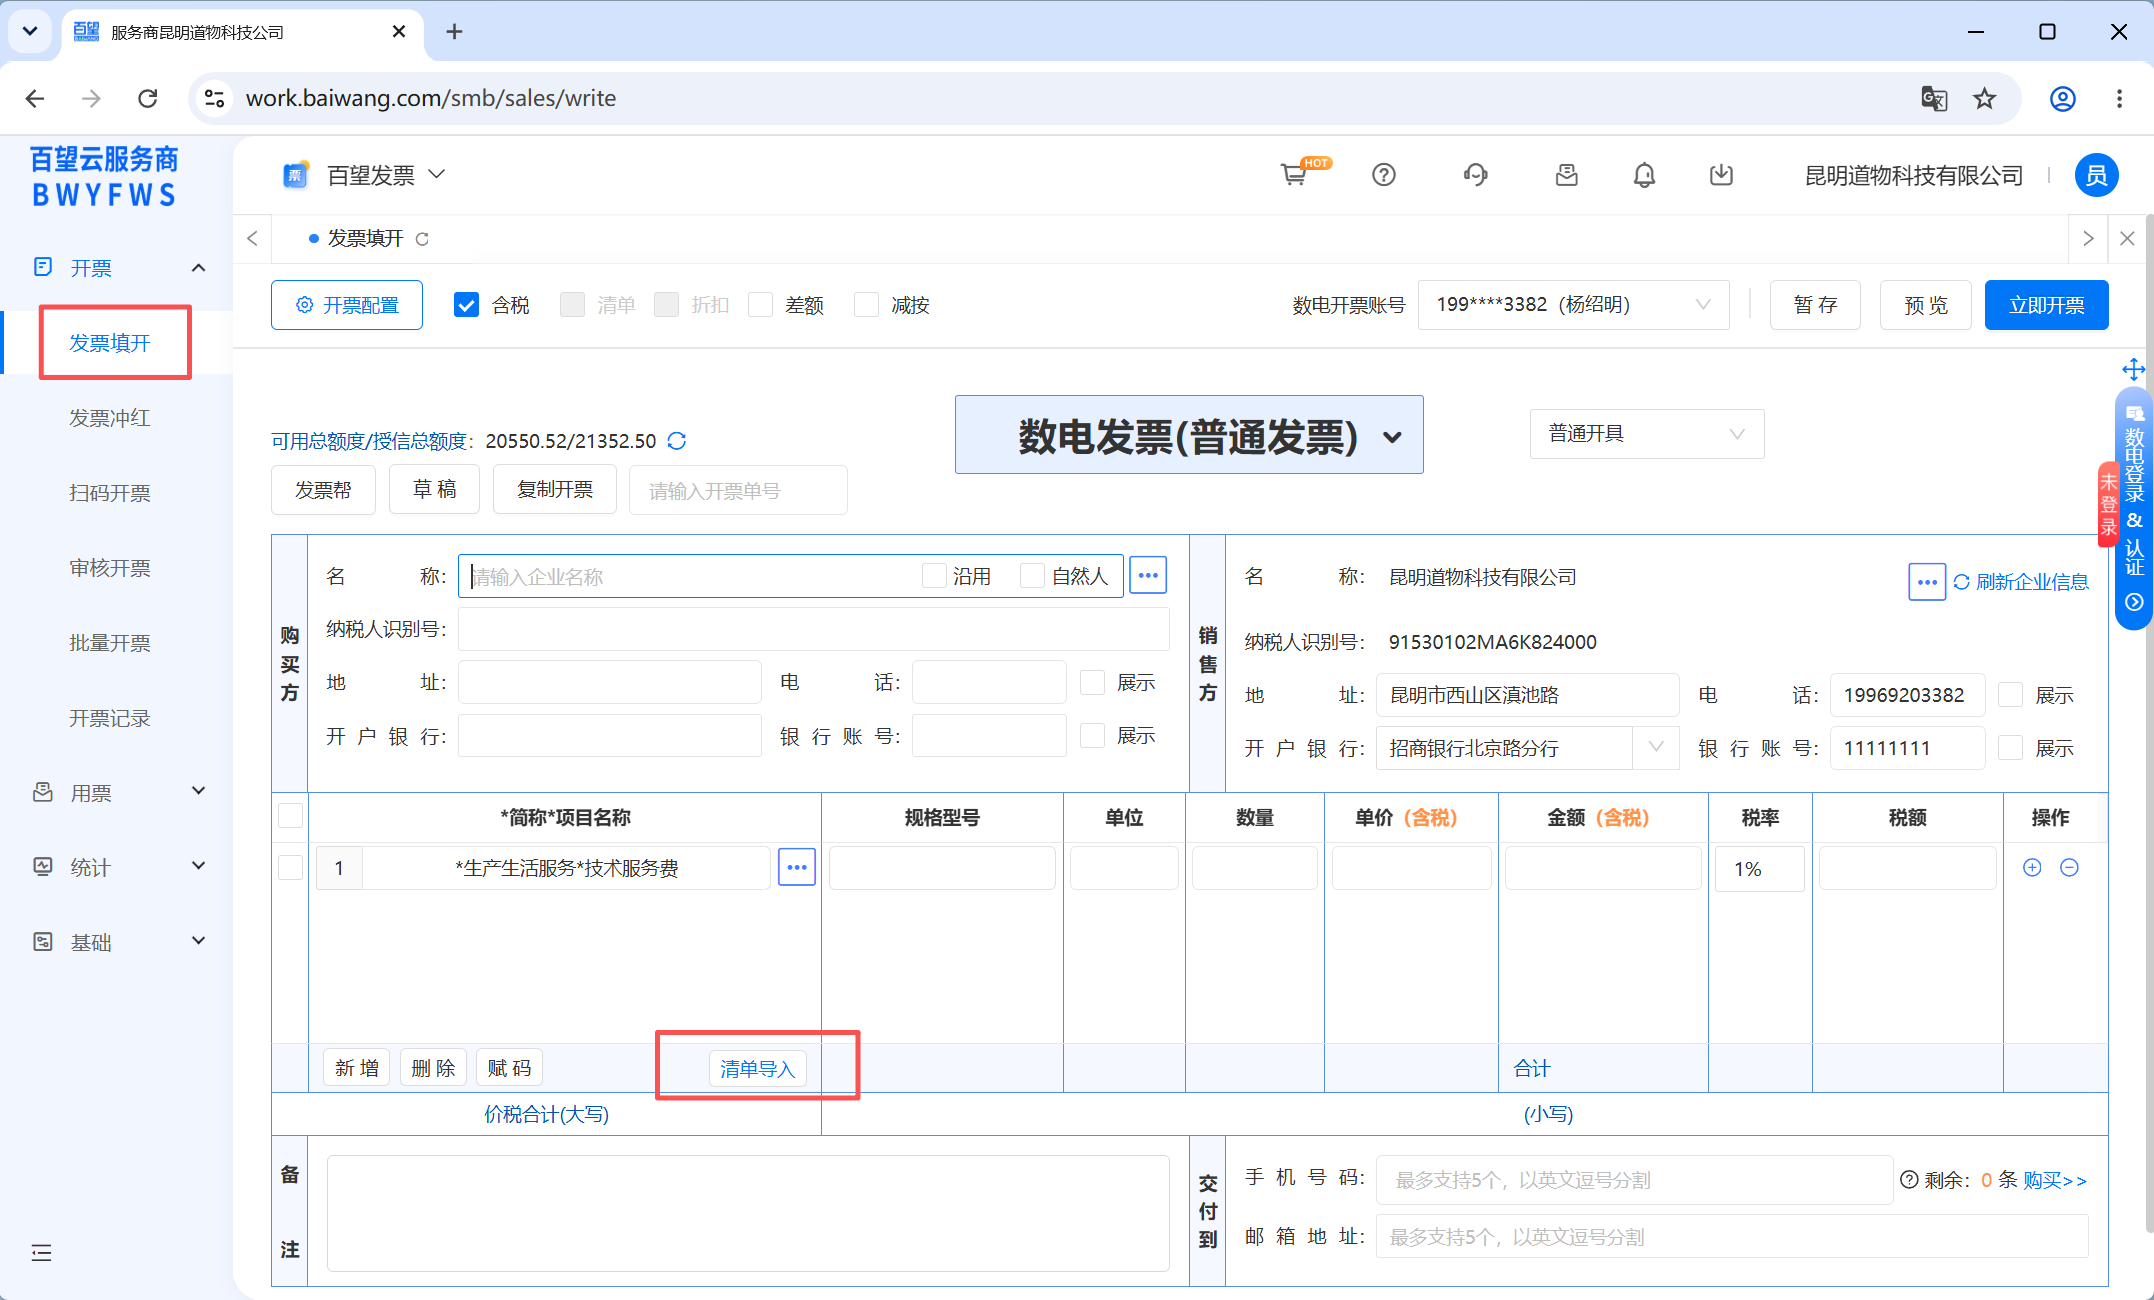Expand the 统计 sidebar section
The image size is (2154, 1300).
pyautogui.click(x=198, y=866)
